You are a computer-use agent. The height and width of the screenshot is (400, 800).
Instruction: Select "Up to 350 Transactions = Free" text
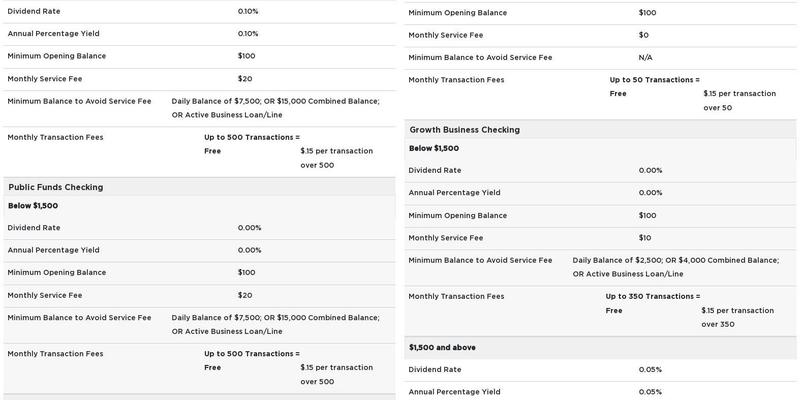[652, 303]
